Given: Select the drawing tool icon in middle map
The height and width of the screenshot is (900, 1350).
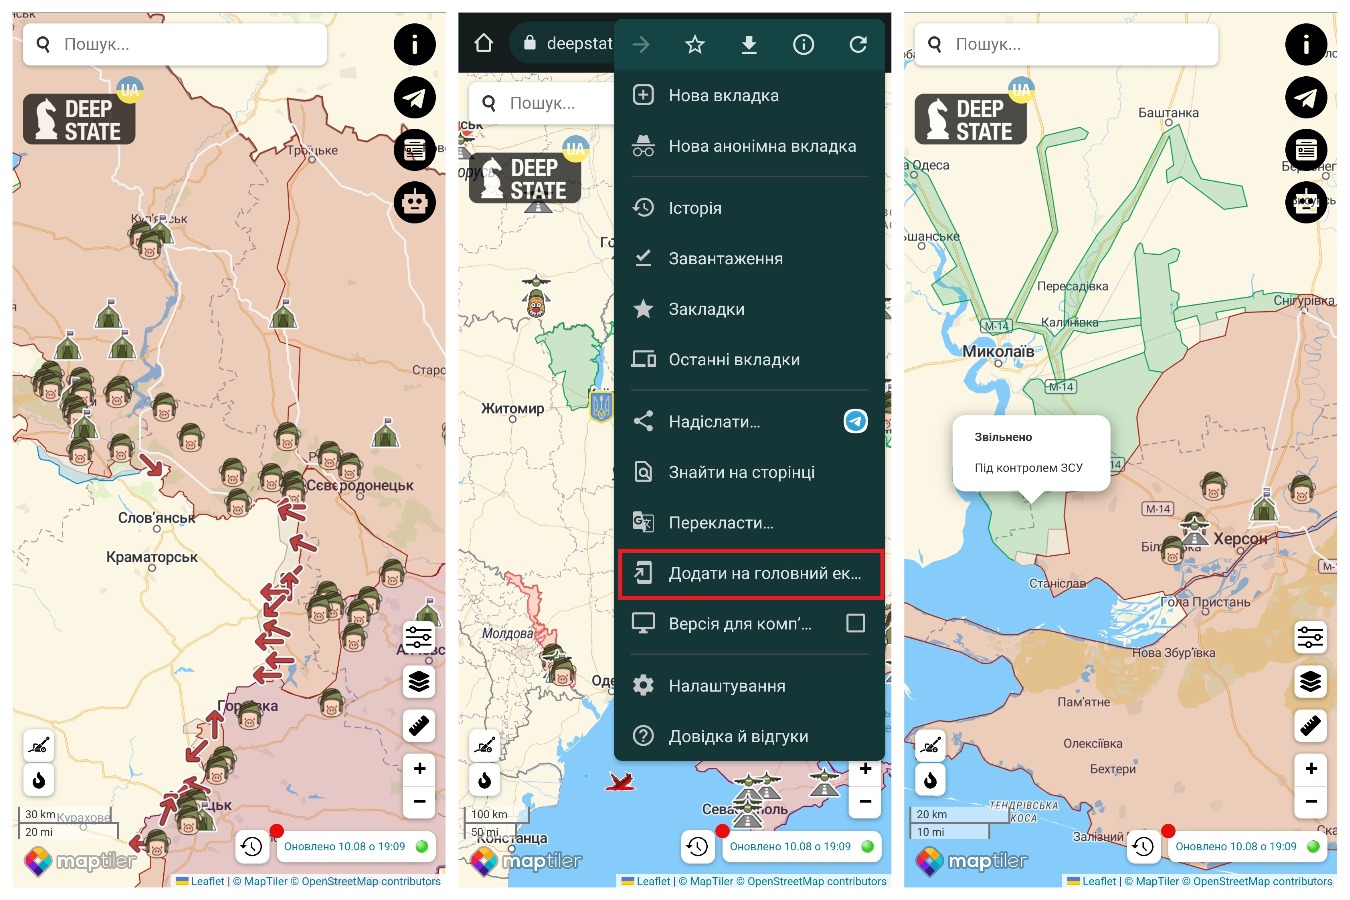Looking at the screenshot, I should pyautogui.click(x=485, y=745).
